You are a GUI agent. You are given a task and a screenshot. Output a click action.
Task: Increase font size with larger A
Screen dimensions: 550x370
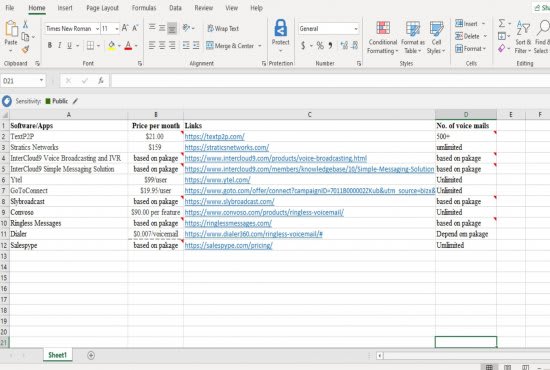[125, 28]
